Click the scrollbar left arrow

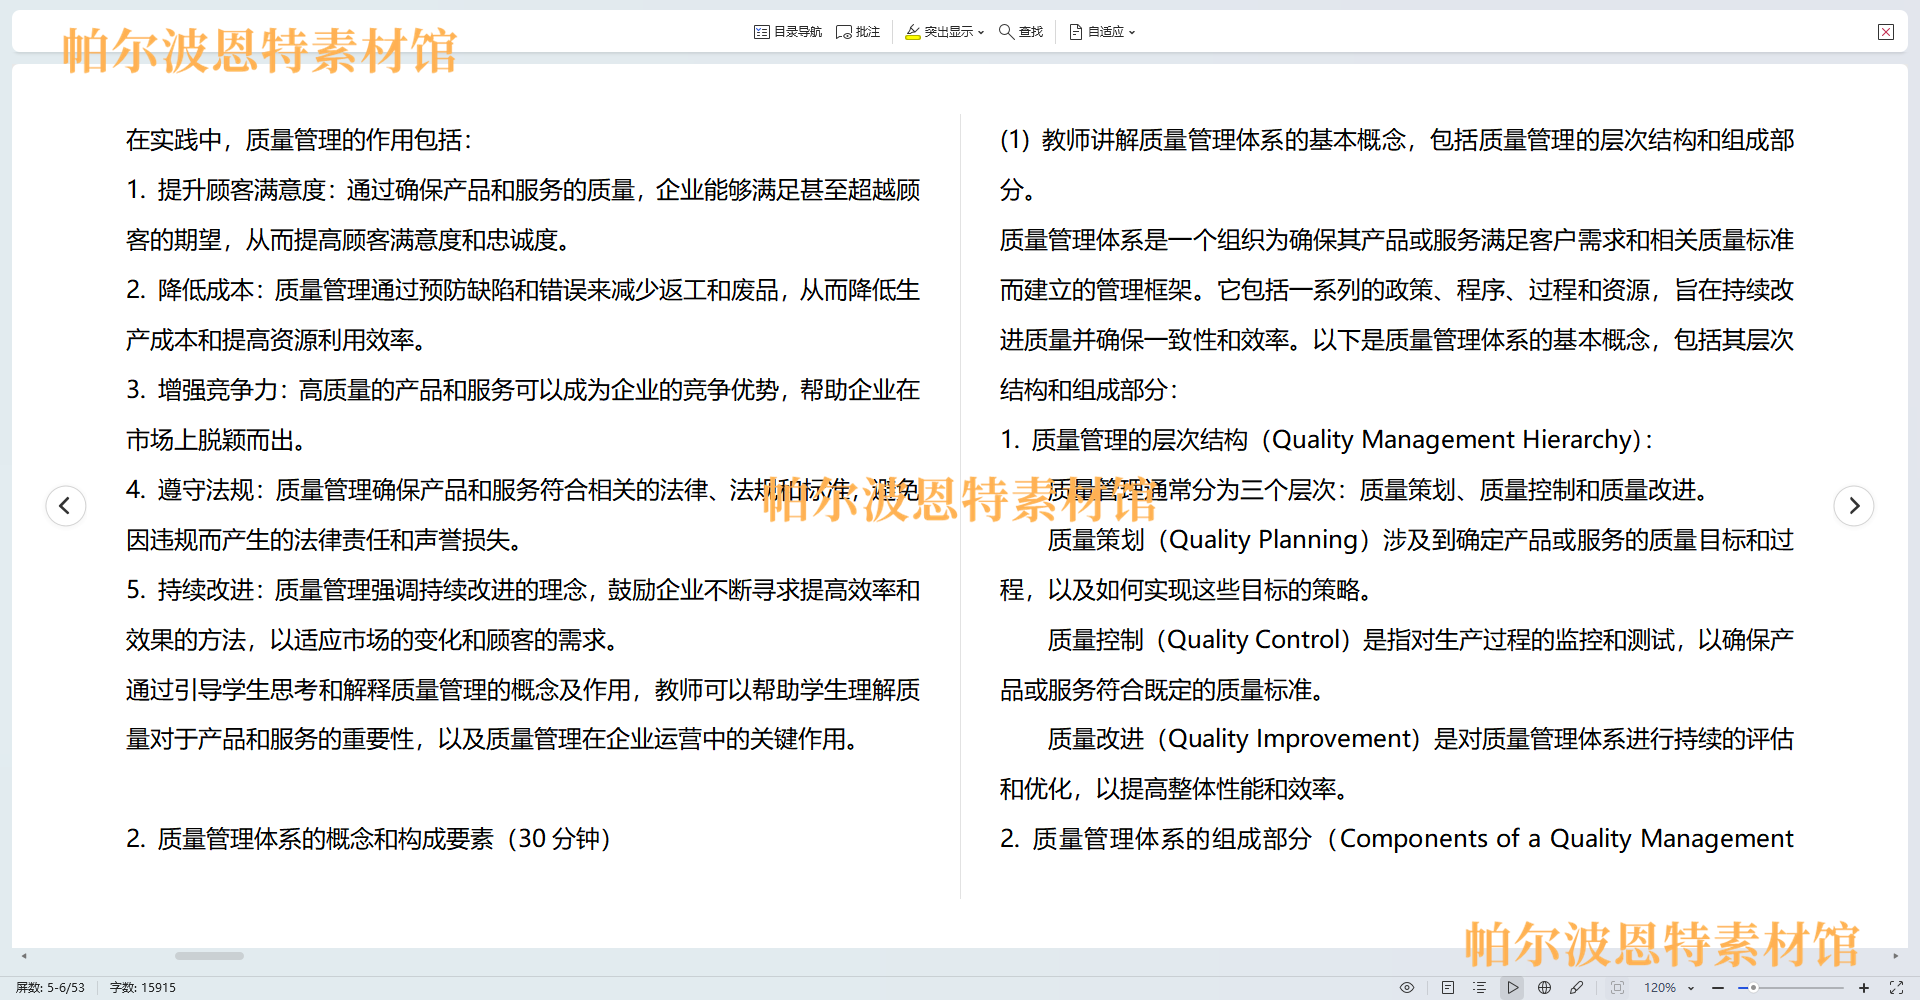click(x=24, y=956)
